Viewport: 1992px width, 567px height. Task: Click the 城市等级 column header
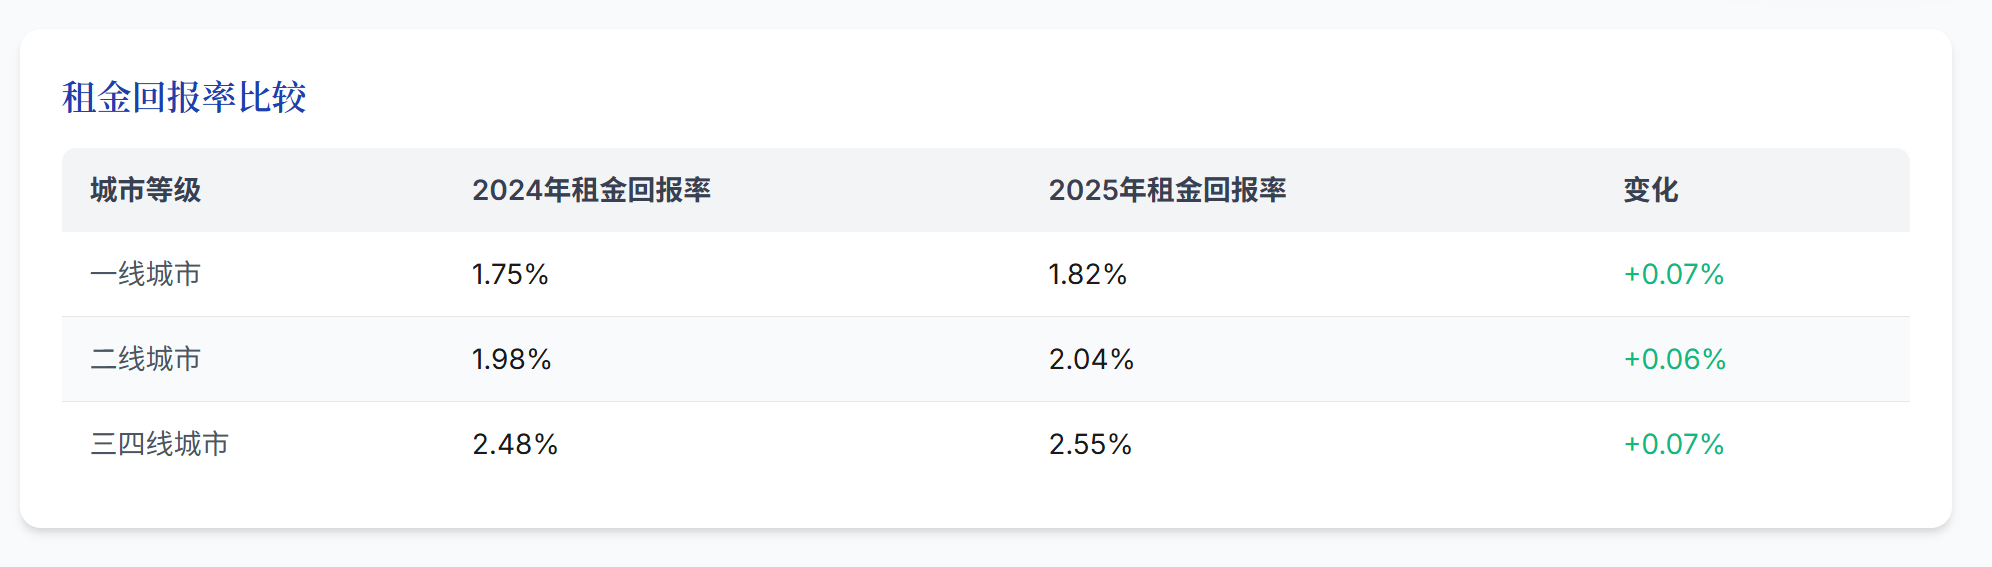pos(146,190)
